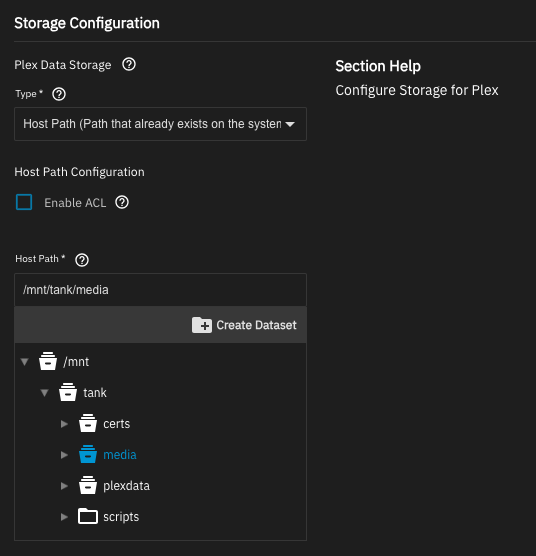Click the plexdata dataset icon
The width and height of the screenshot is (536, 556).
pyautogui.click(x=88, y=485)
